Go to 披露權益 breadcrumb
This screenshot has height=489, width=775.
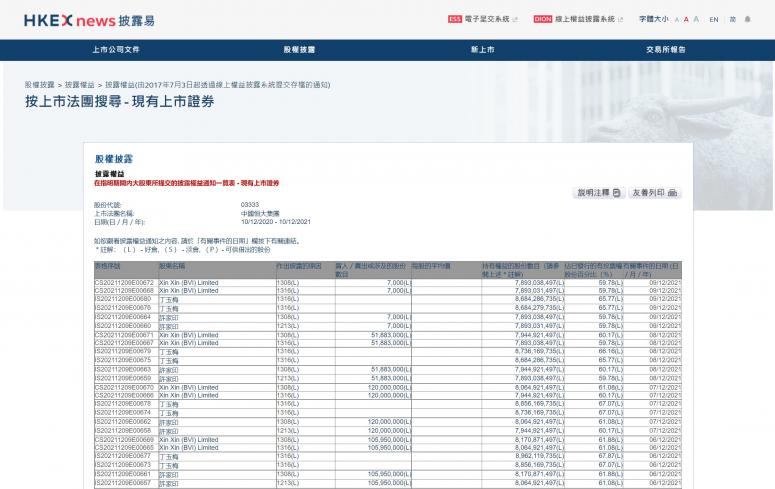[80, 85]
